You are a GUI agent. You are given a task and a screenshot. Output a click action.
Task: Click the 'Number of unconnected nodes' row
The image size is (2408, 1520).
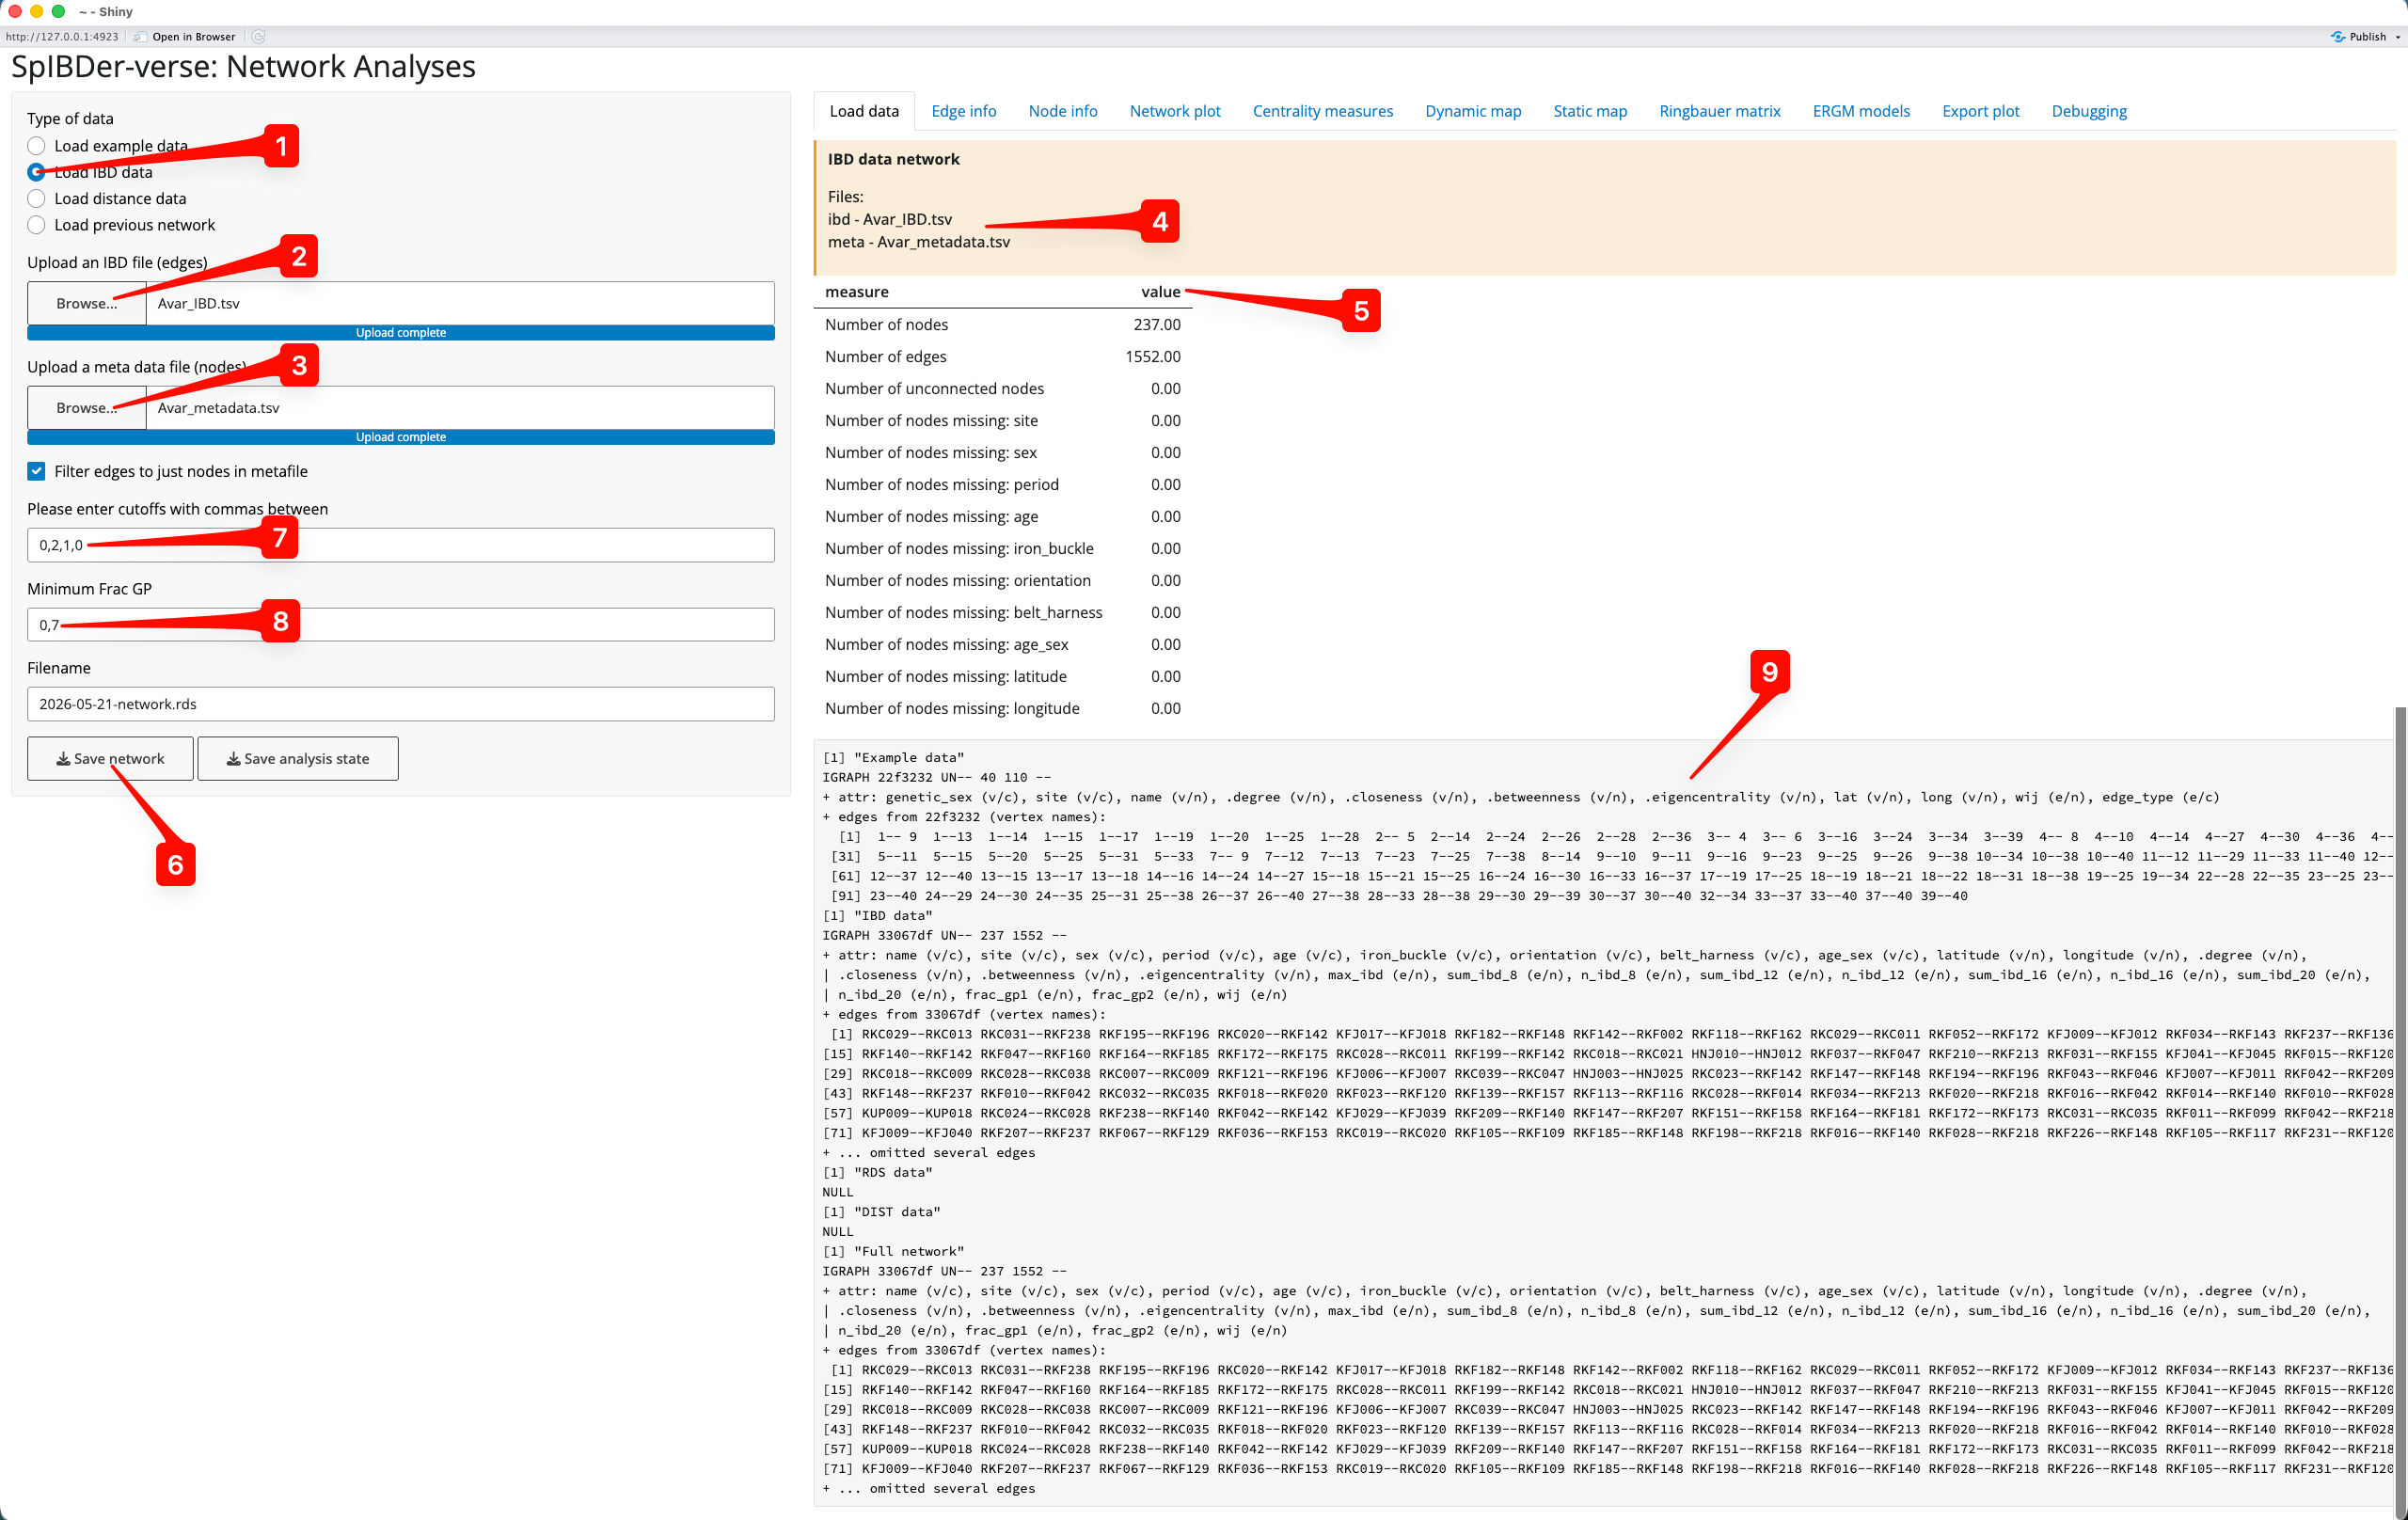click(x=1003, y=388)
